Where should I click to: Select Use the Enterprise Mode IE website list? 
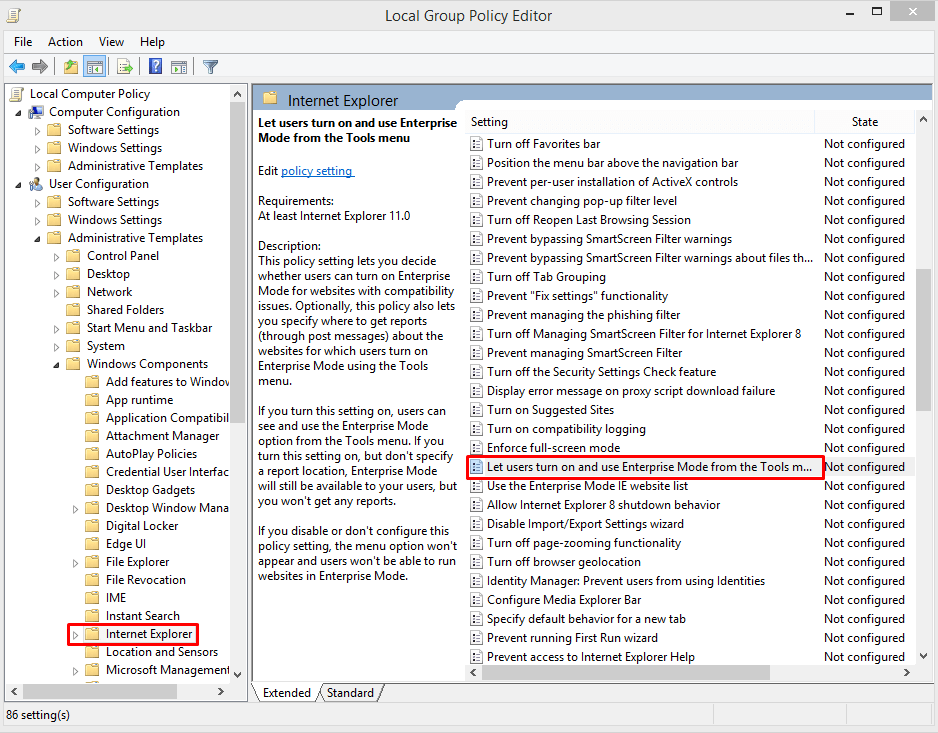587,486
